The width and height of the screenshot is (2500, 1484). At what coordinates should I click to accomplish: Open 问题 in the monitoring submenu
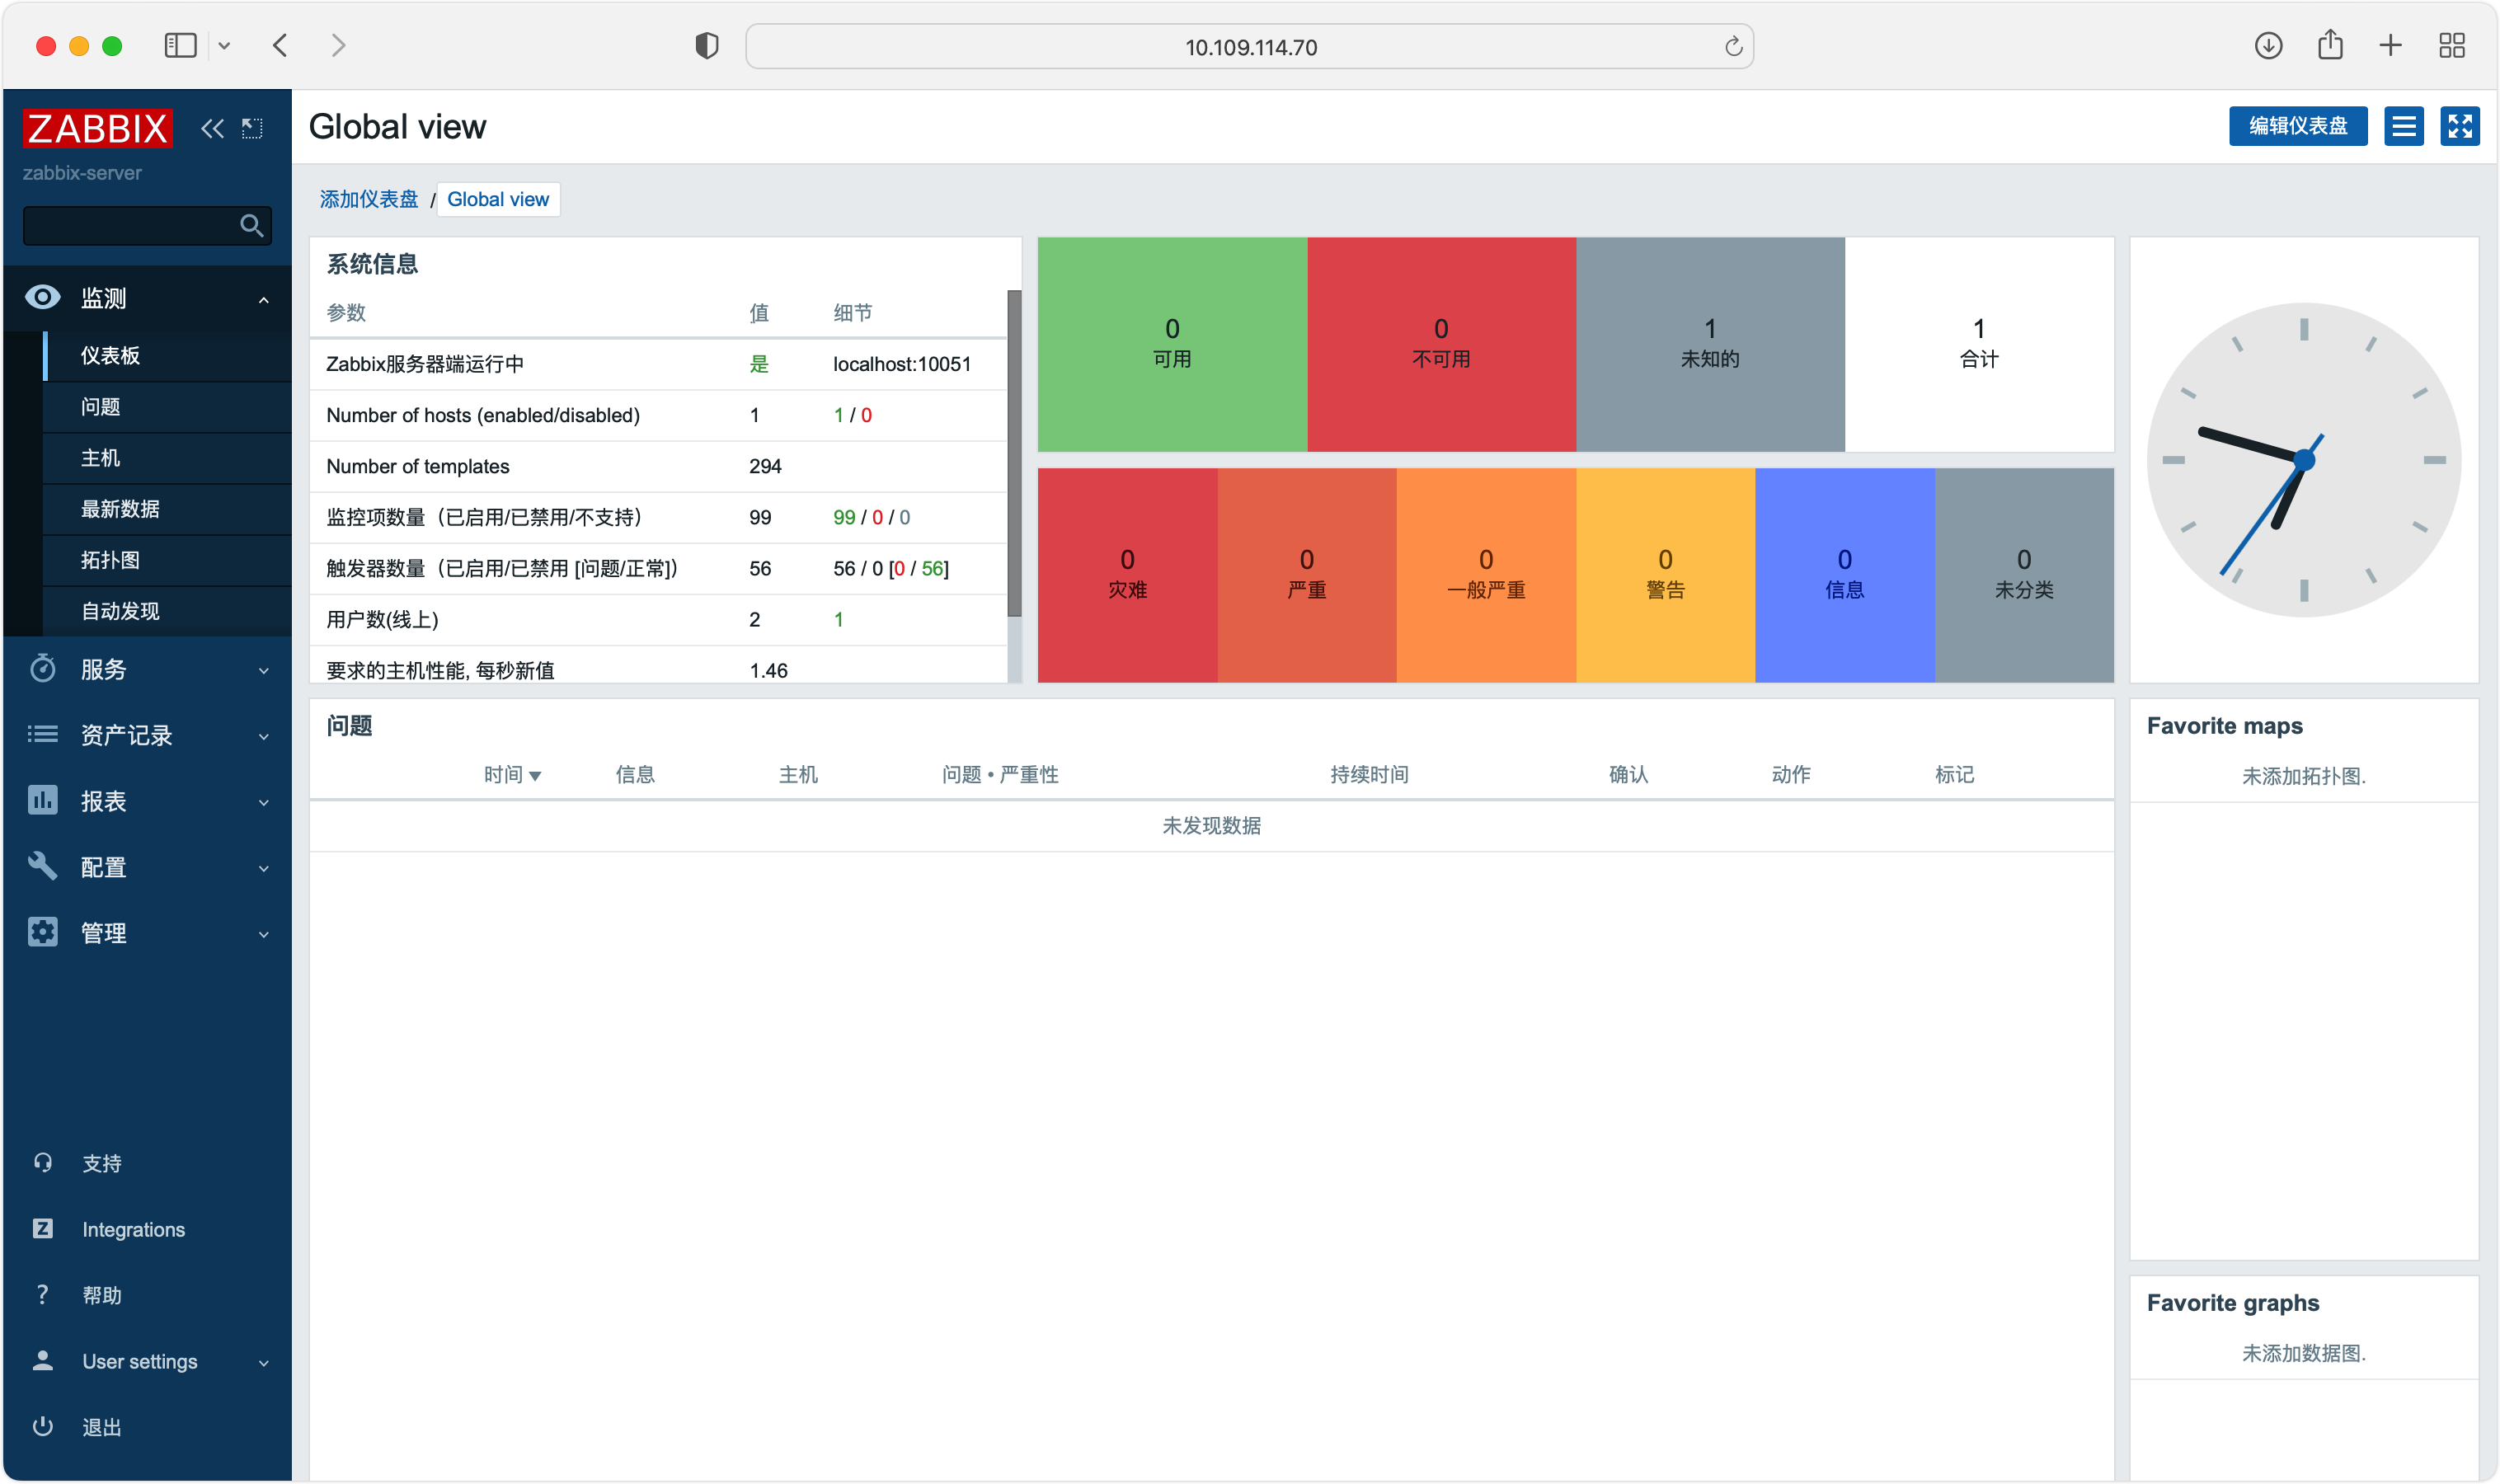pos(167,406)
